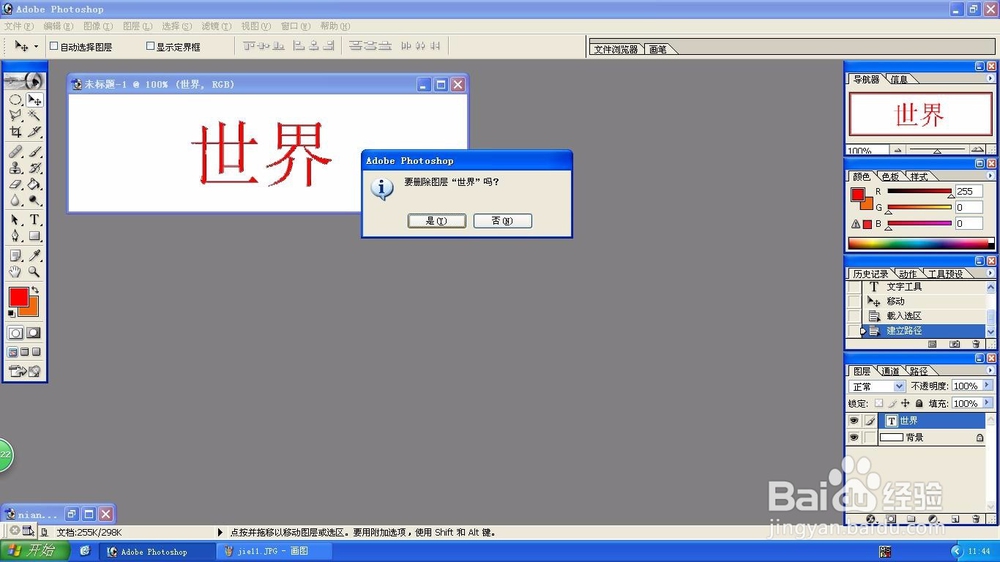The height and width of the screenshot is (562, 1000).
Task: Click color spectrum ramp in Color panel
Action: [x=920, y=244]
